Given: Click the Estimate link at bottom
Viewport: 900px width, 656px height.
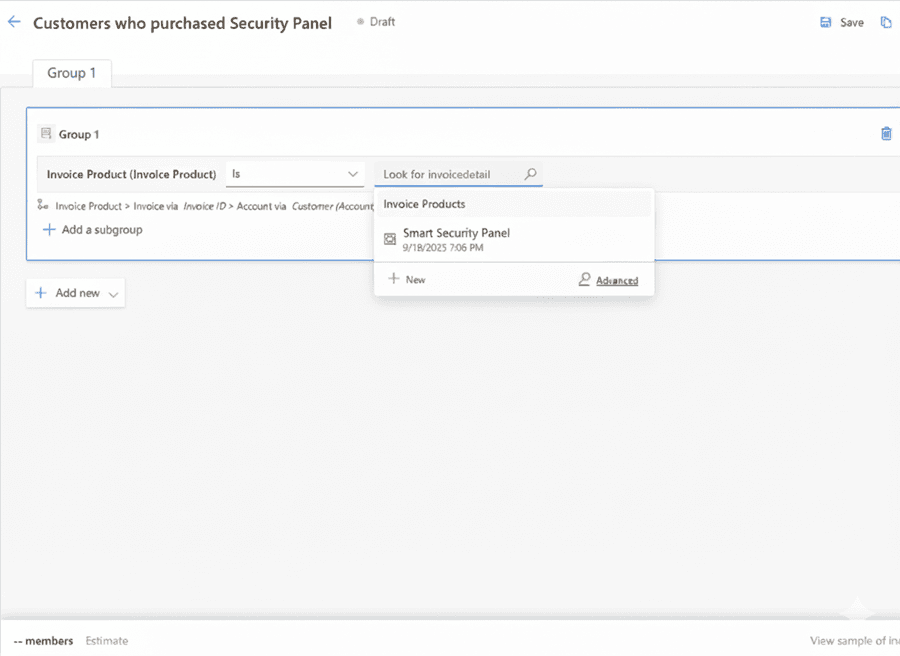Looking at the screenshot, I should tap(106, 641).
